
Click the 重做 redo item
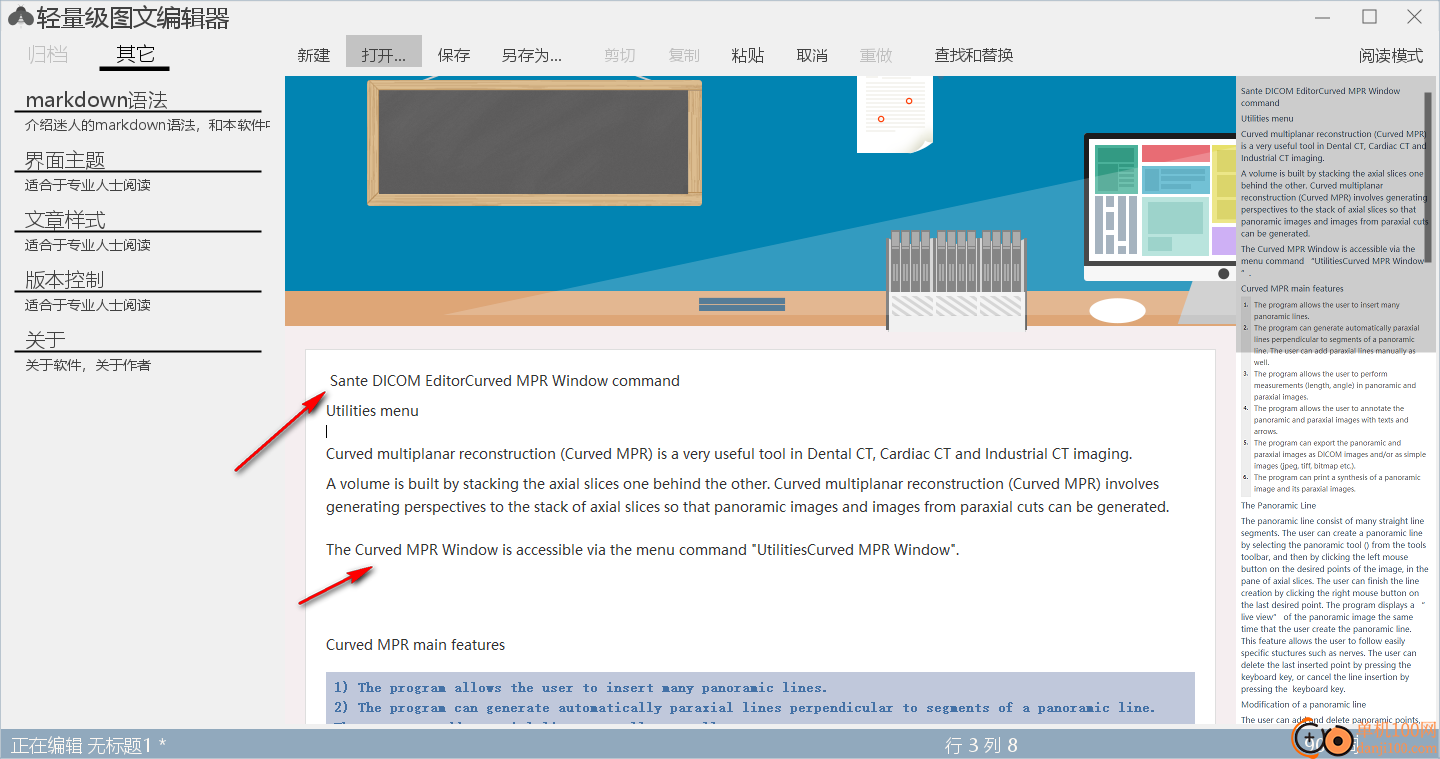[876, 55]
